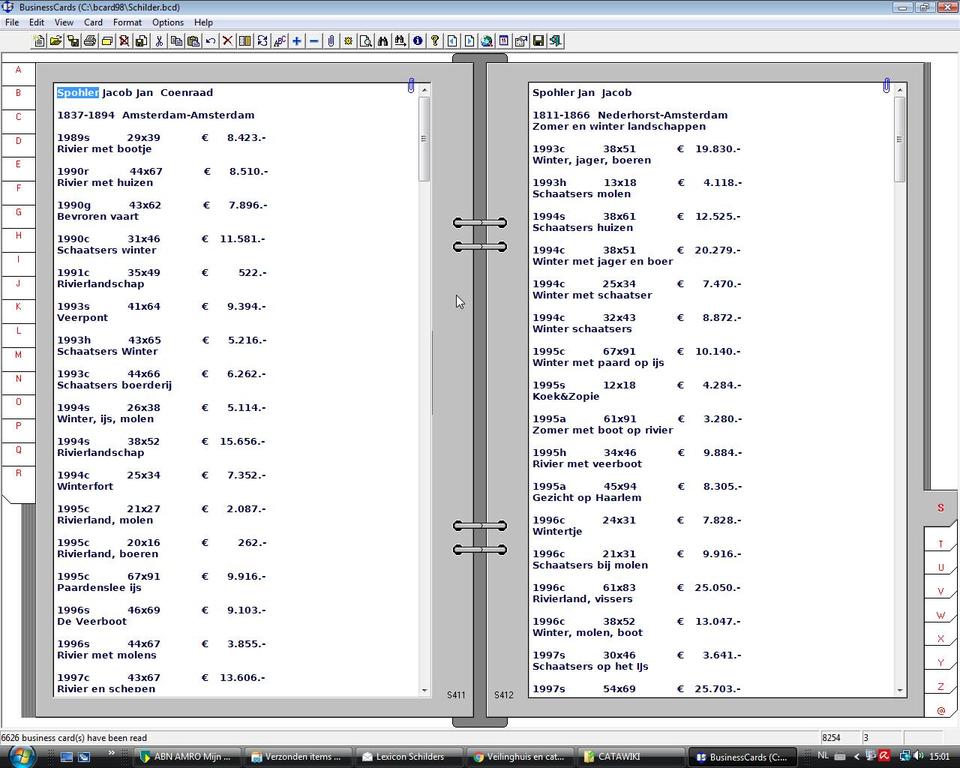Image resolution: width=960 pixels, height=768 pixels.
Task: Toggle paperclip on Spohler Jan Jacob card
Action: (x=885, y=86)
